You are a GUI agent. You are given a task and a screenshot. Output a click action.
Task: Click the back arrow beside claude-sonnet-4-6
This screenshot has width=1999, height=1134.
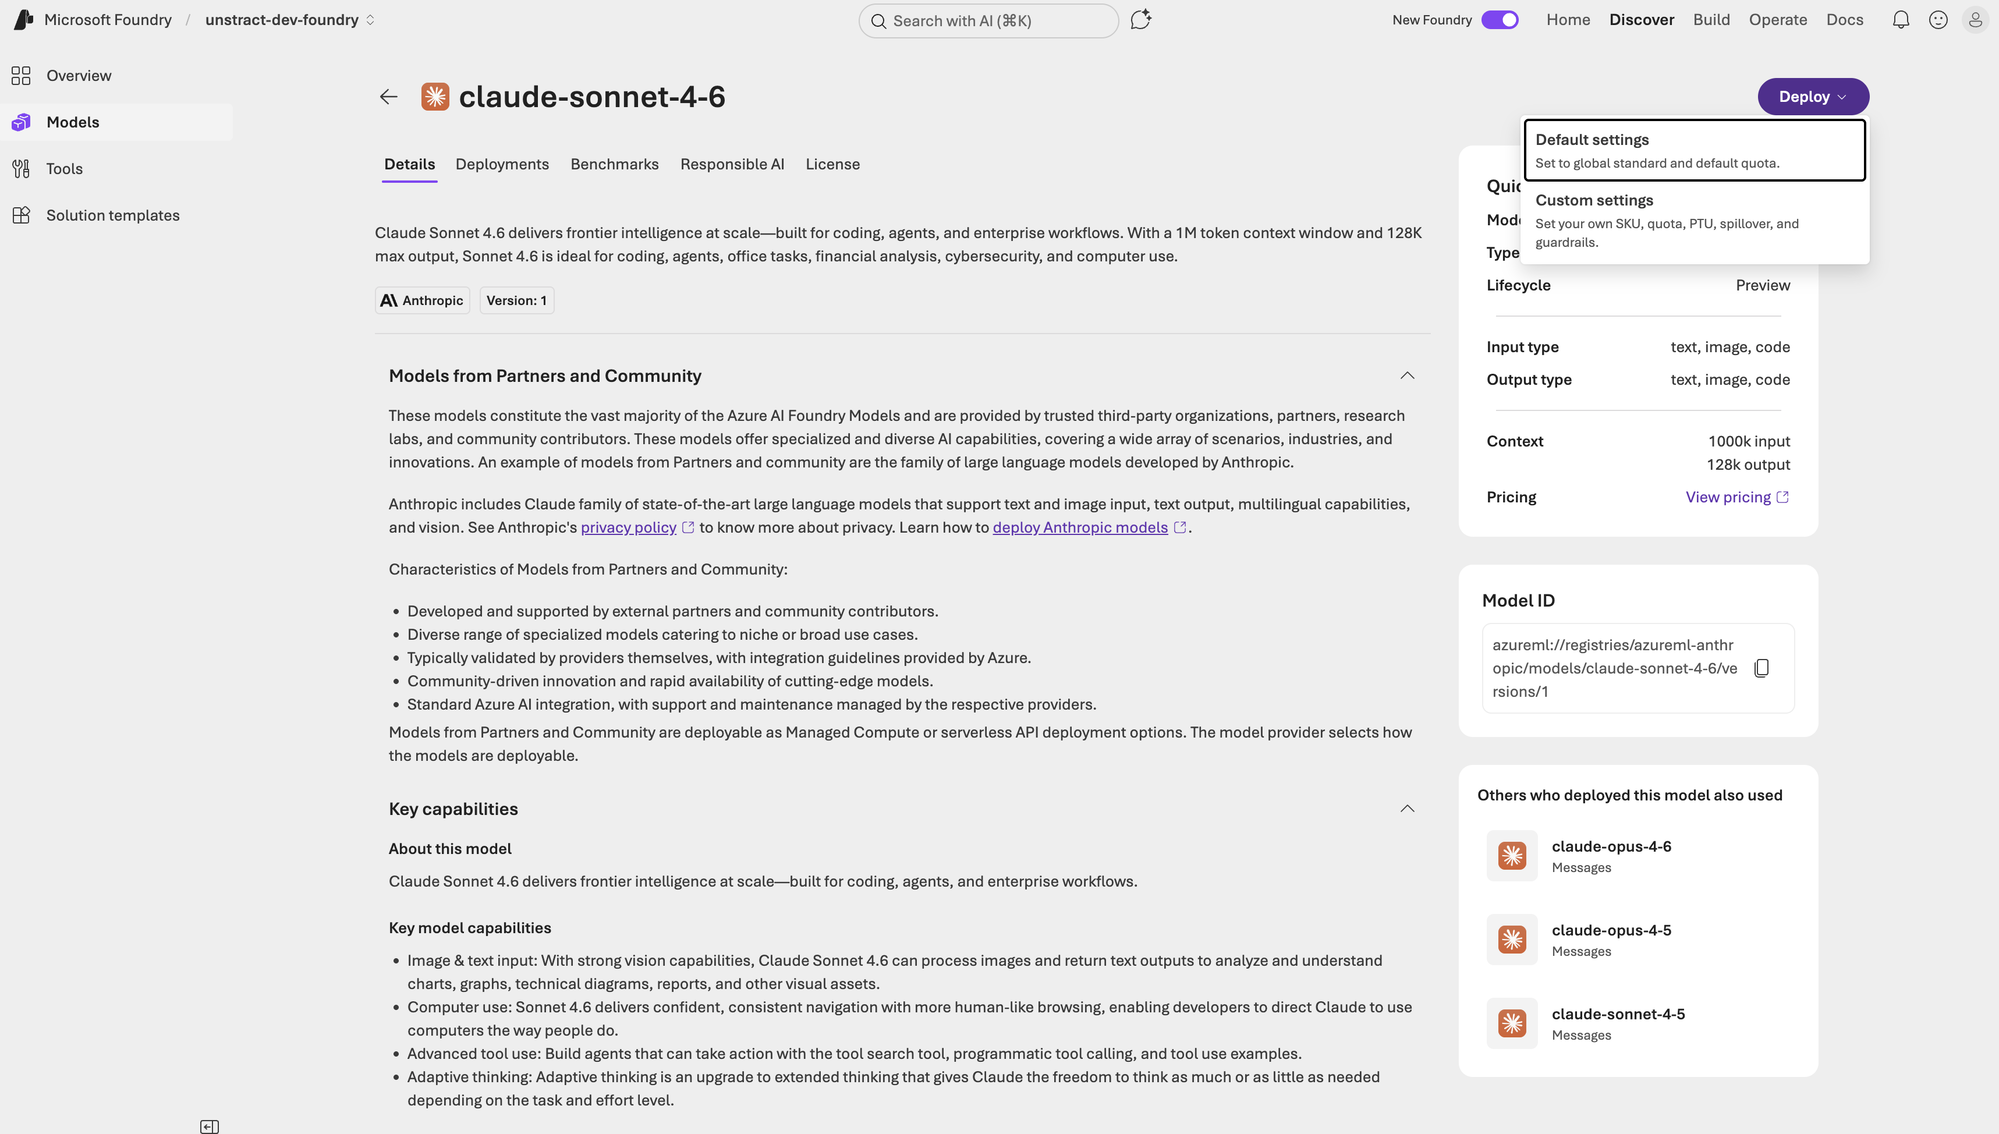pyautogui.click(x=388, y=97)
